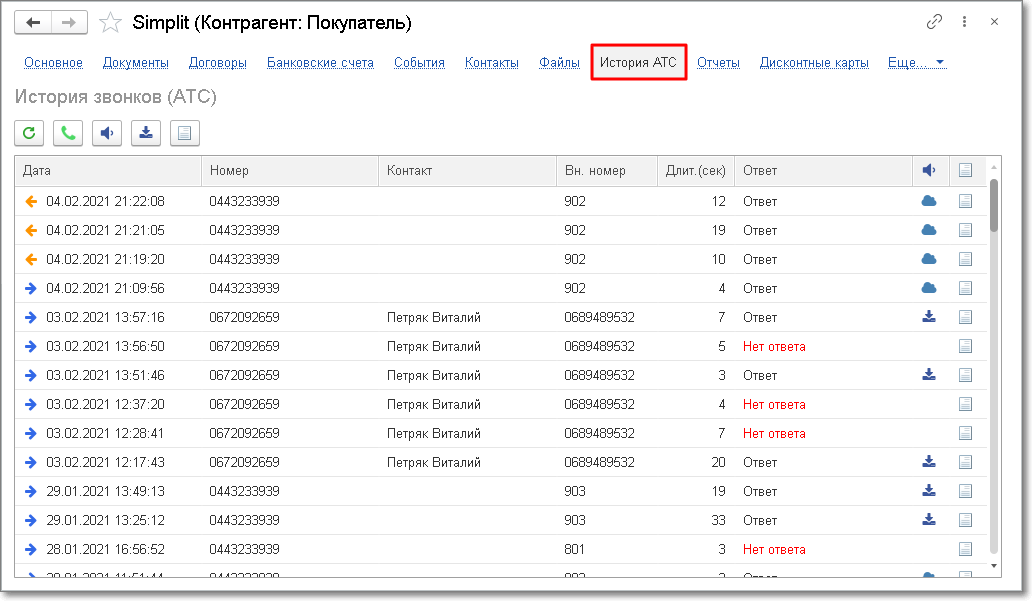1032x601 pixels.
Task: Click the green refresh call history icon
Action: [x=30, y=132]
